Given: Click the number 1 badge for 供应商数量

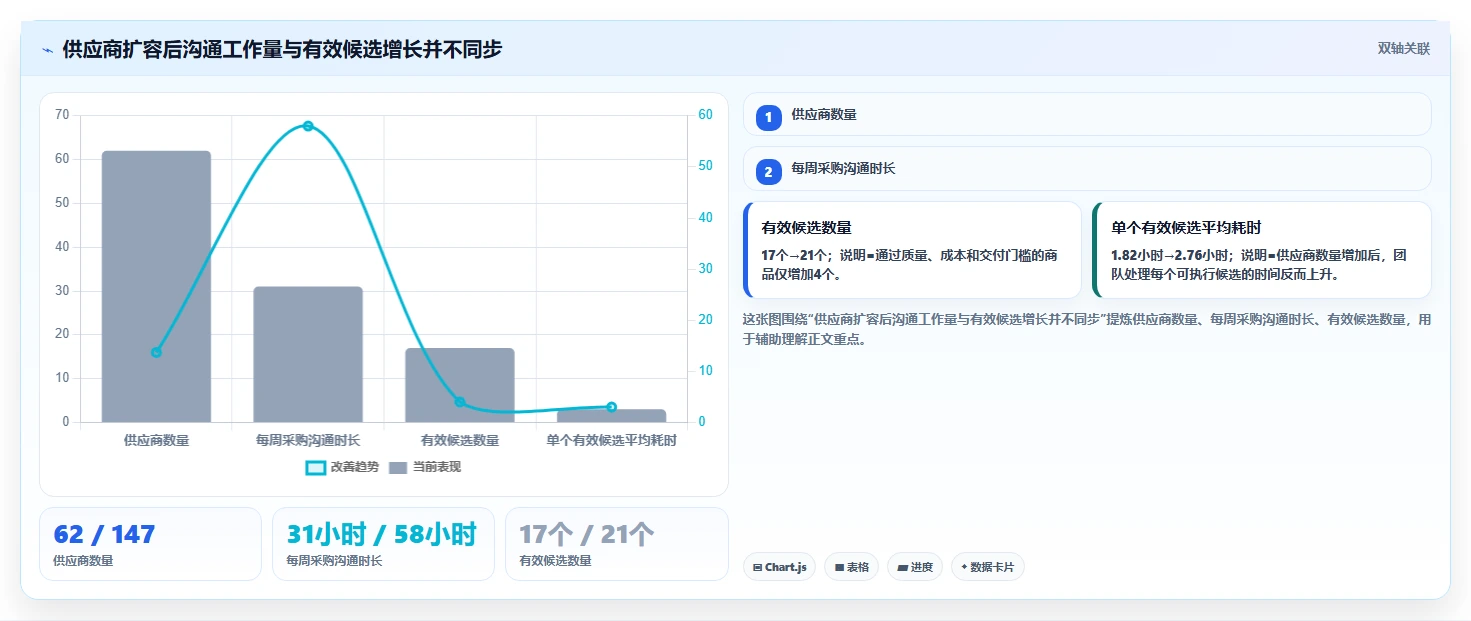Looking at the screenshot, I should 768,118.
